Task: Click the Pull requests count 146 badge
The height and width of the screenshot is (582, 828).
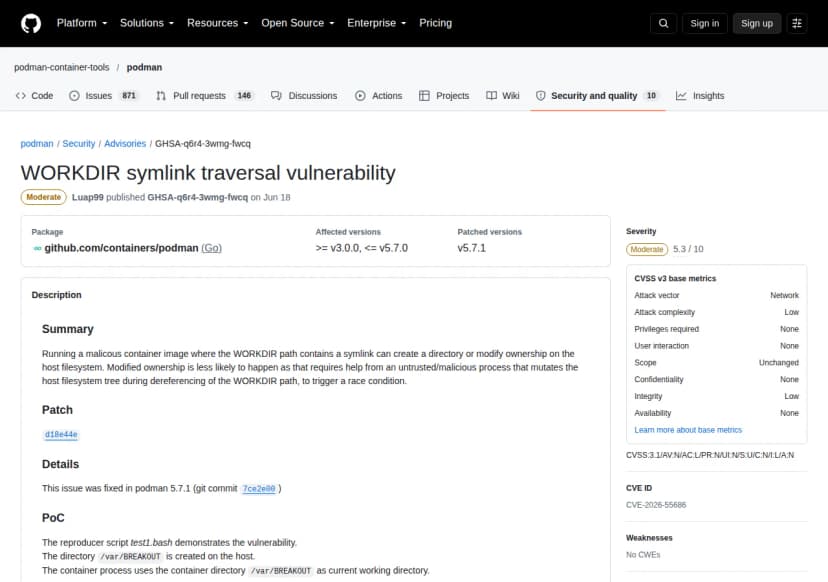Action: coord(244,96)
